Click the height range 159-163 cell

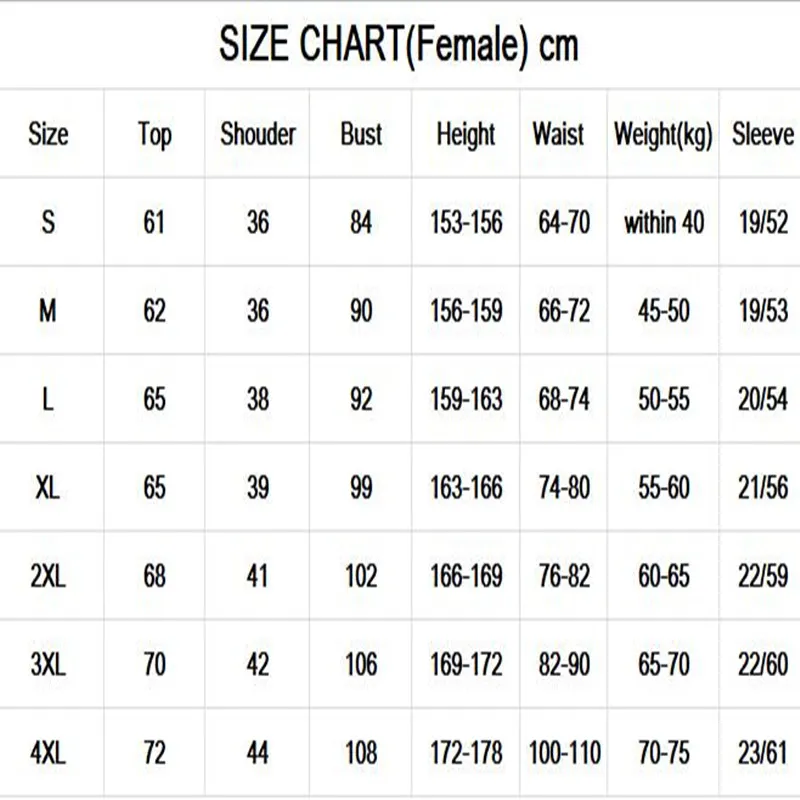466,400
